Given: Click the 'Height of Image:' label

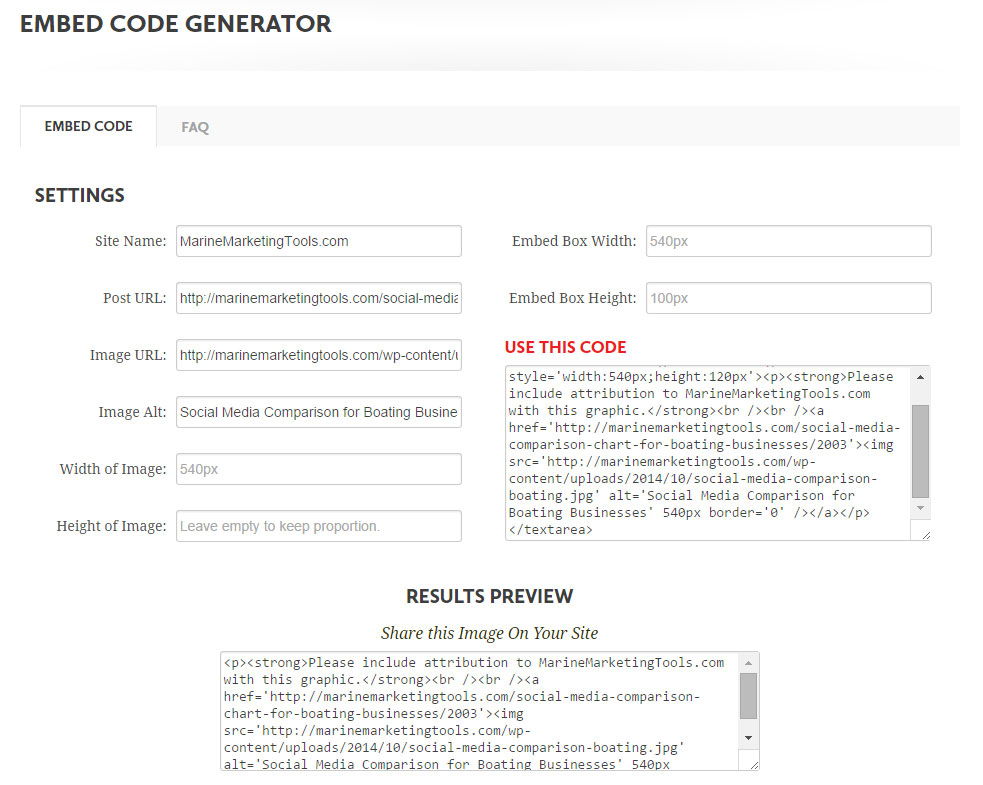Looking at the screenshot, I should (x=112, y=526).
